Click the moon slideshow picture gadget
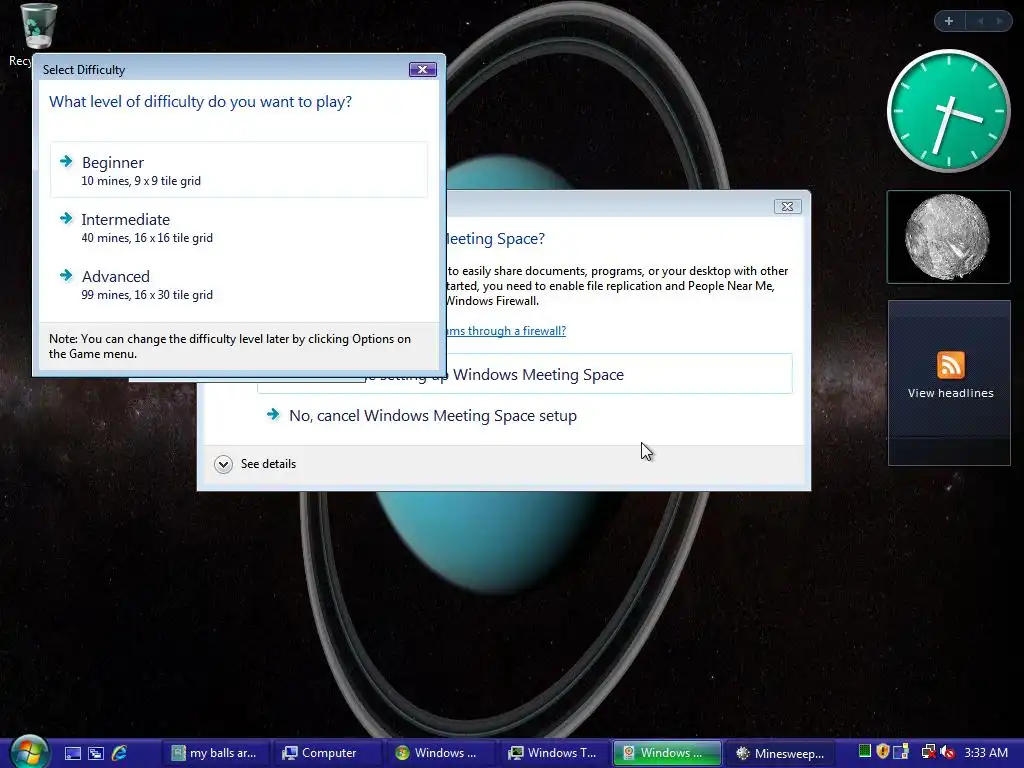Image resolution: width=1024 pixels, height=768 pixels. tap(949, 237)
